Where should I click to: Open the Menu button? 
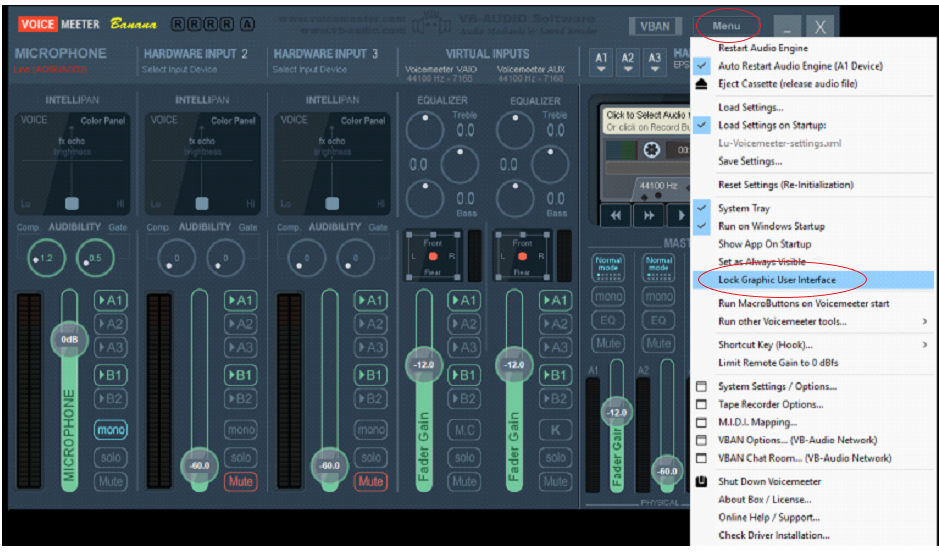(726, 26)
